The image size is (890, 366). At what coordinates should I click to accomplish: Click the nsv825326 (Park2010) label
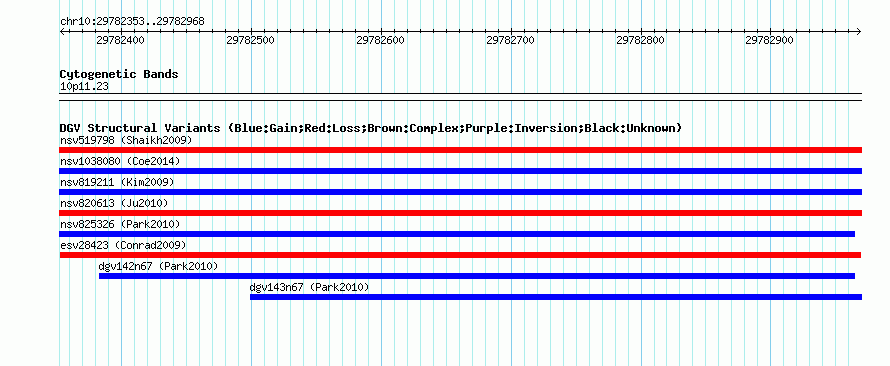[120, 225]
